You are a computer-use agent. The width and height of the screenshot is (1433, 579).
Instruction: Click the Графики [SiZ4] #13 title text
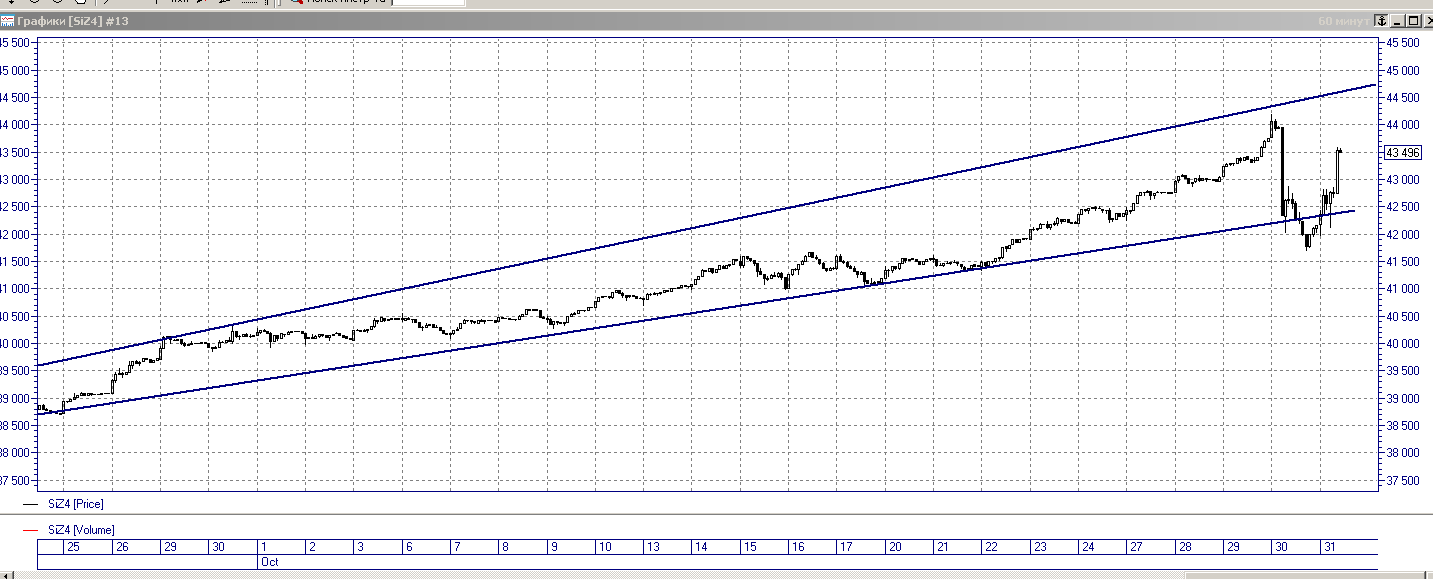coord(72,21)
